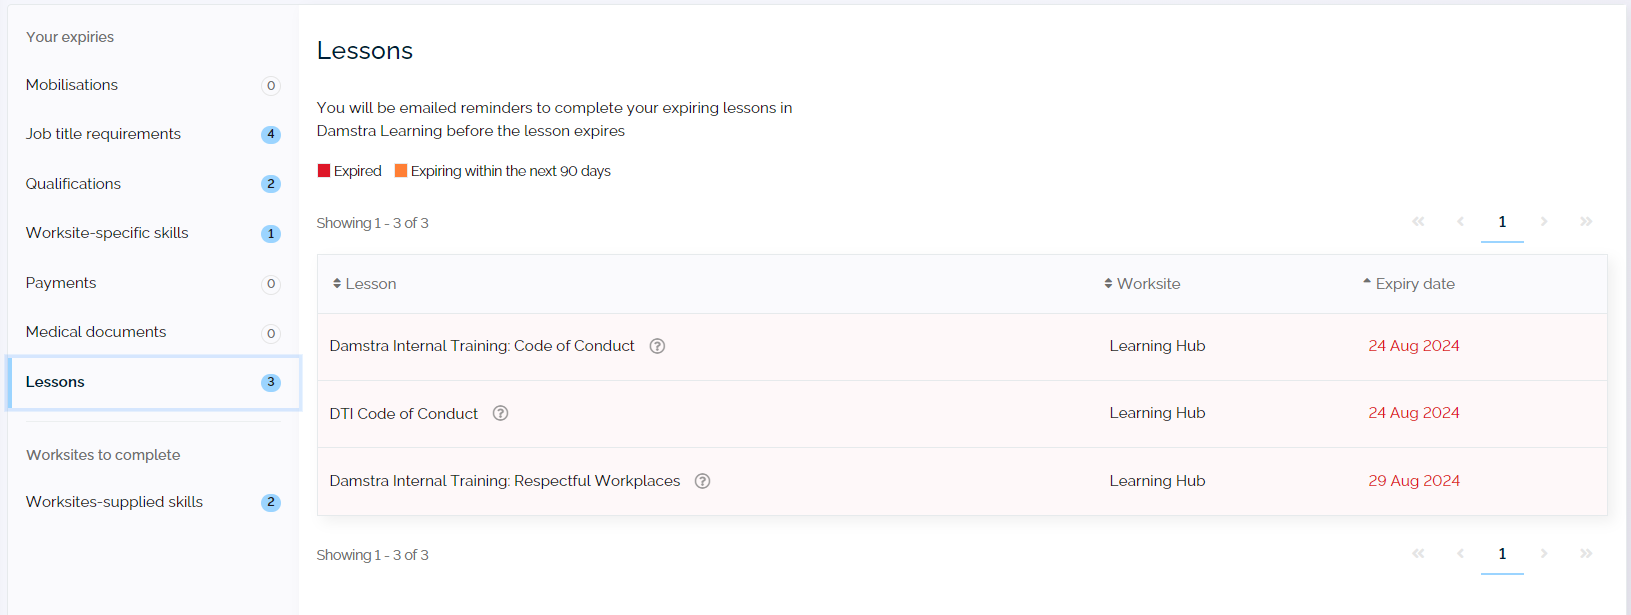Open Worksites-supplied skills item
This screenshot has height=615, width=1631.
[x=114, y=502]
